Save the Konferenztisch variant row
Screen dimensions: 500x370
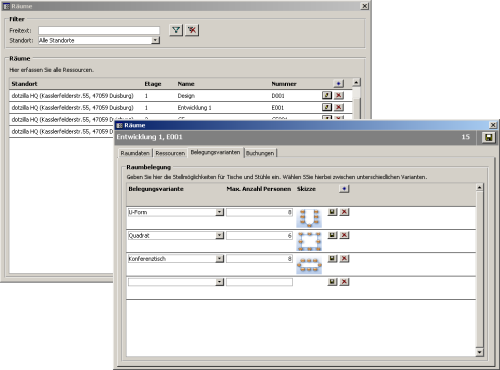(332, 259)
